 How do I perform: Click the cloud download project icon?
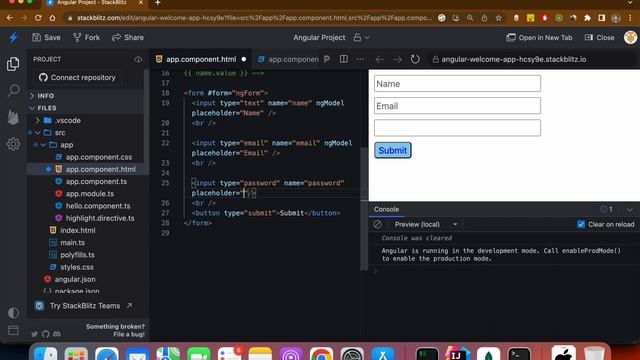138,60
